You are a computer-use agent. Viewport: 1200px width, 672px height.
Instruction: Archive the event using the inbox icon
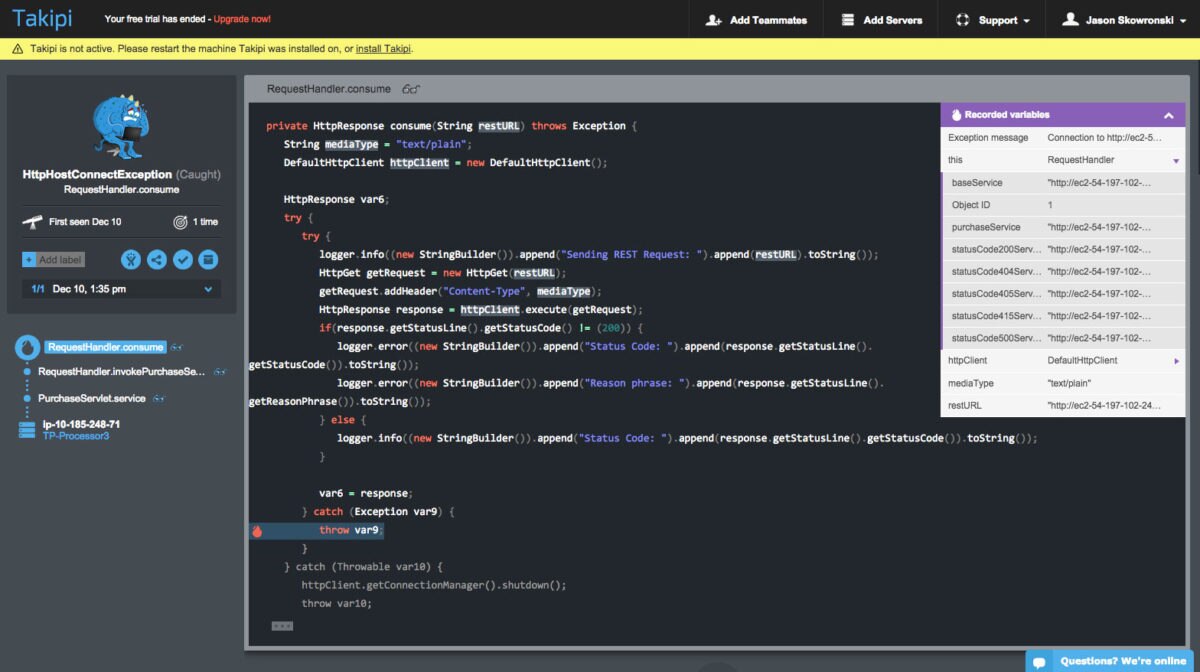point(208,259)
